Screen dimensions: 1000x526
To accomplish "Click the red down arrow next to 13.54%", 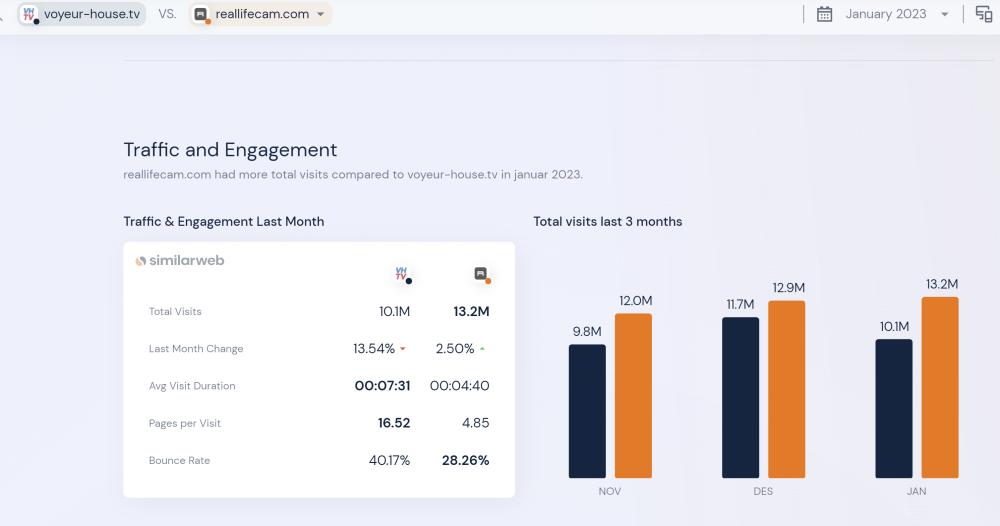I will tap(403, 349).
